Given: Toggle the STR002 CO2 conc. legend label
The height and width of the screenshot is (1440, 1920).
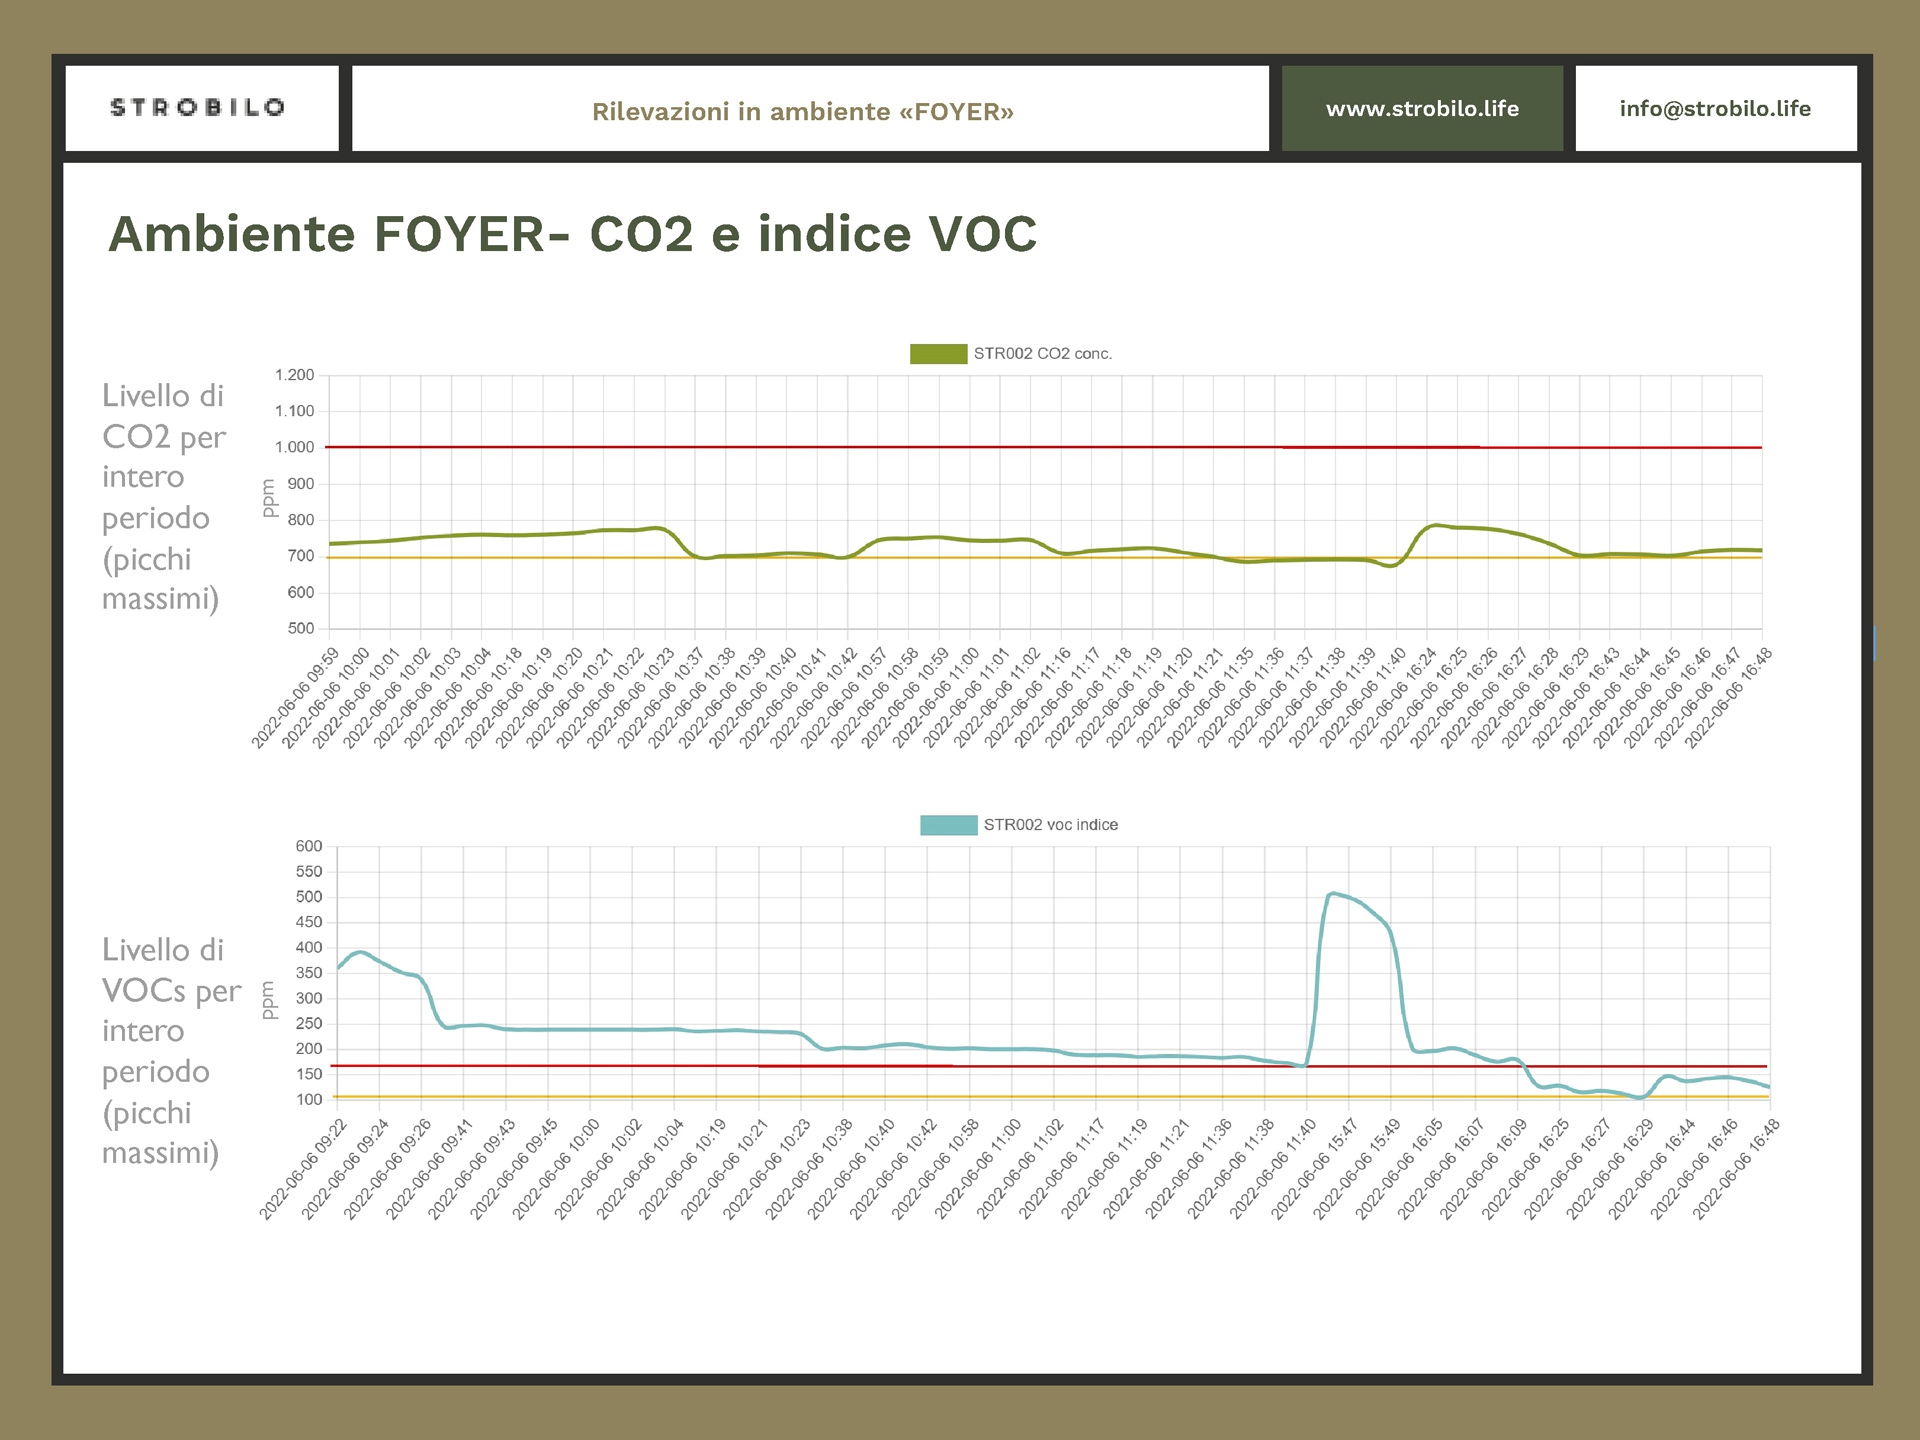Looking at the screenshot, I should pyautogui.click(x=1042, y=354).
